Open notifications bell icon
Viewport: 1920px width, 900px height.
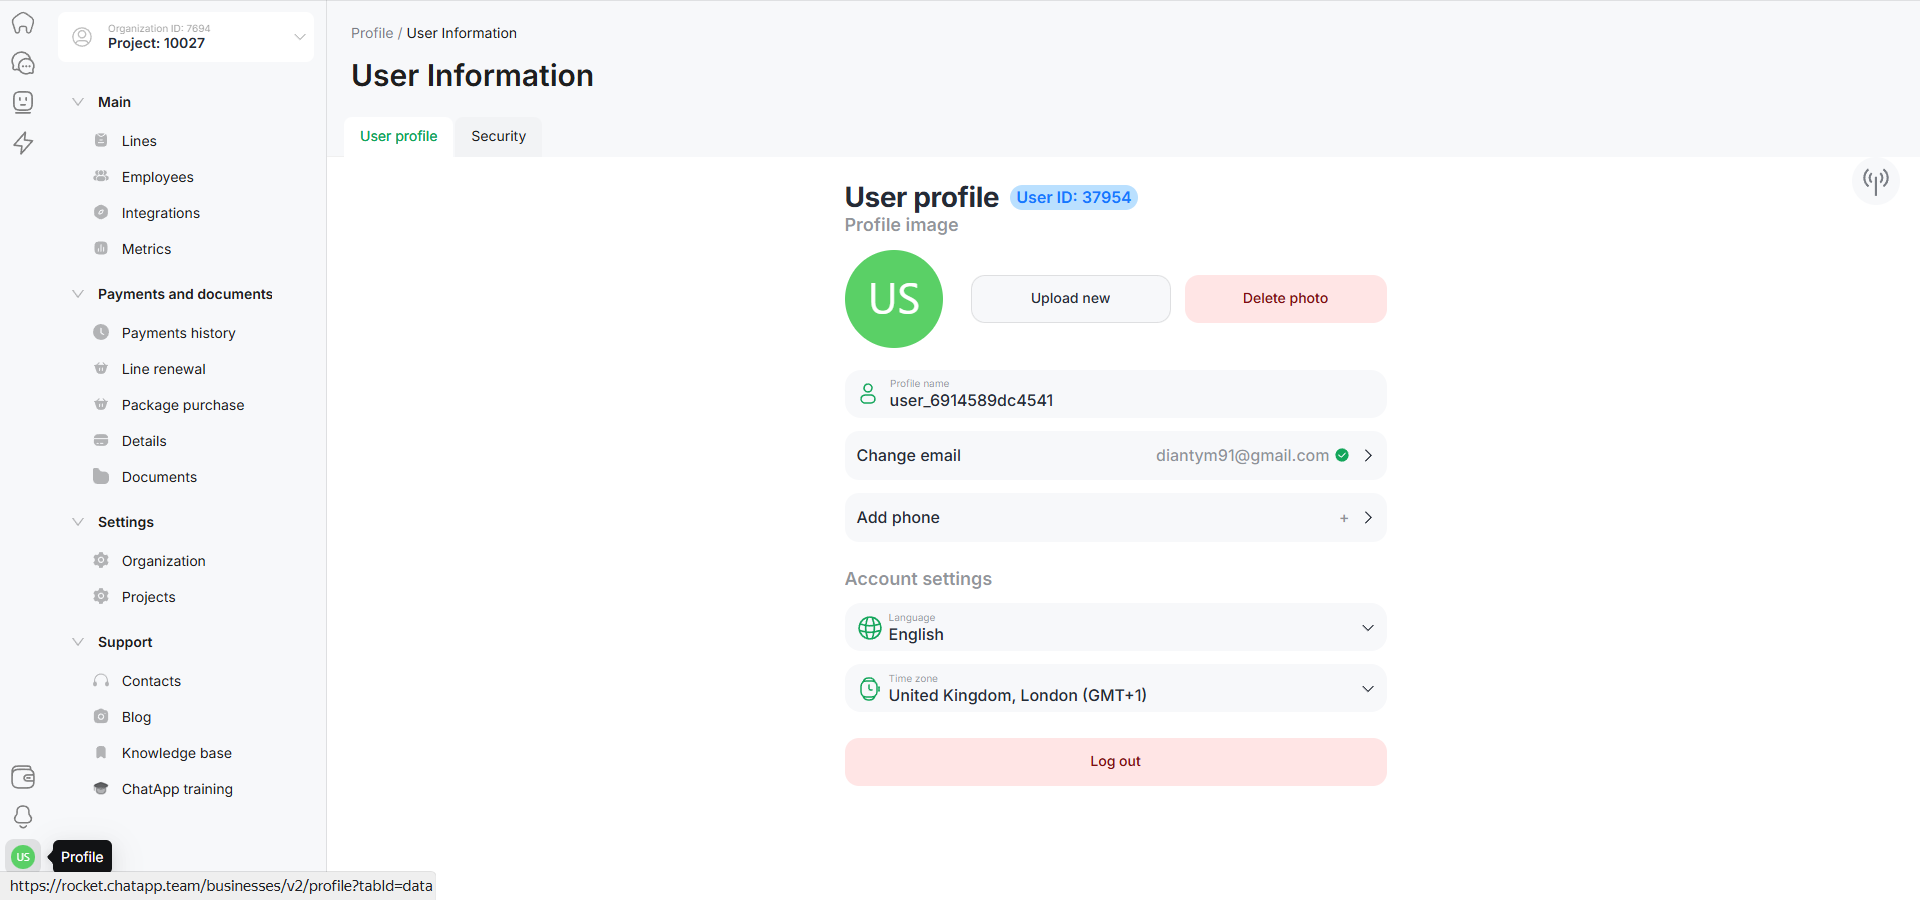tap(23, 817)
